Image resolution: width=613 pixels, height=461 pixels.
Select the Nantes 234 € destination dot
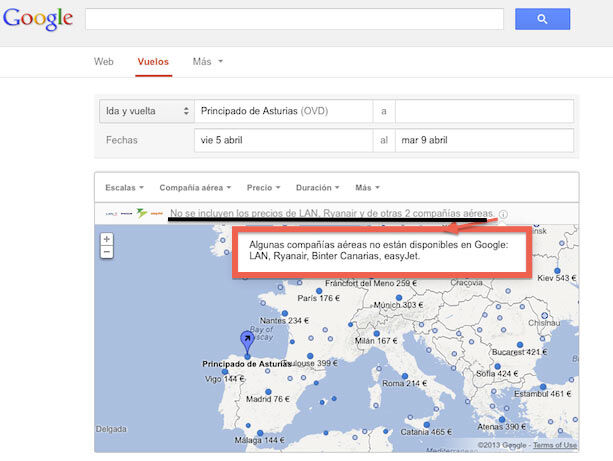pyautogui.click(x=285, y=313)
